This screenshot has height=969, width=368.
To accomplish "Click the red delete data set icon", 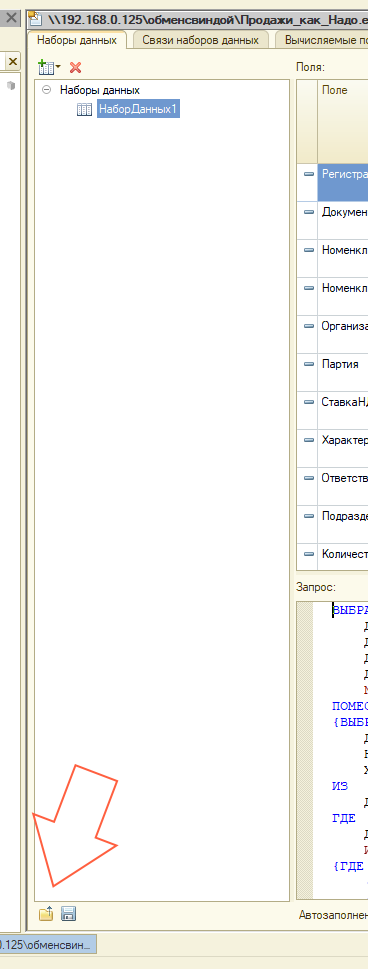I will click(x=75, y=67).
